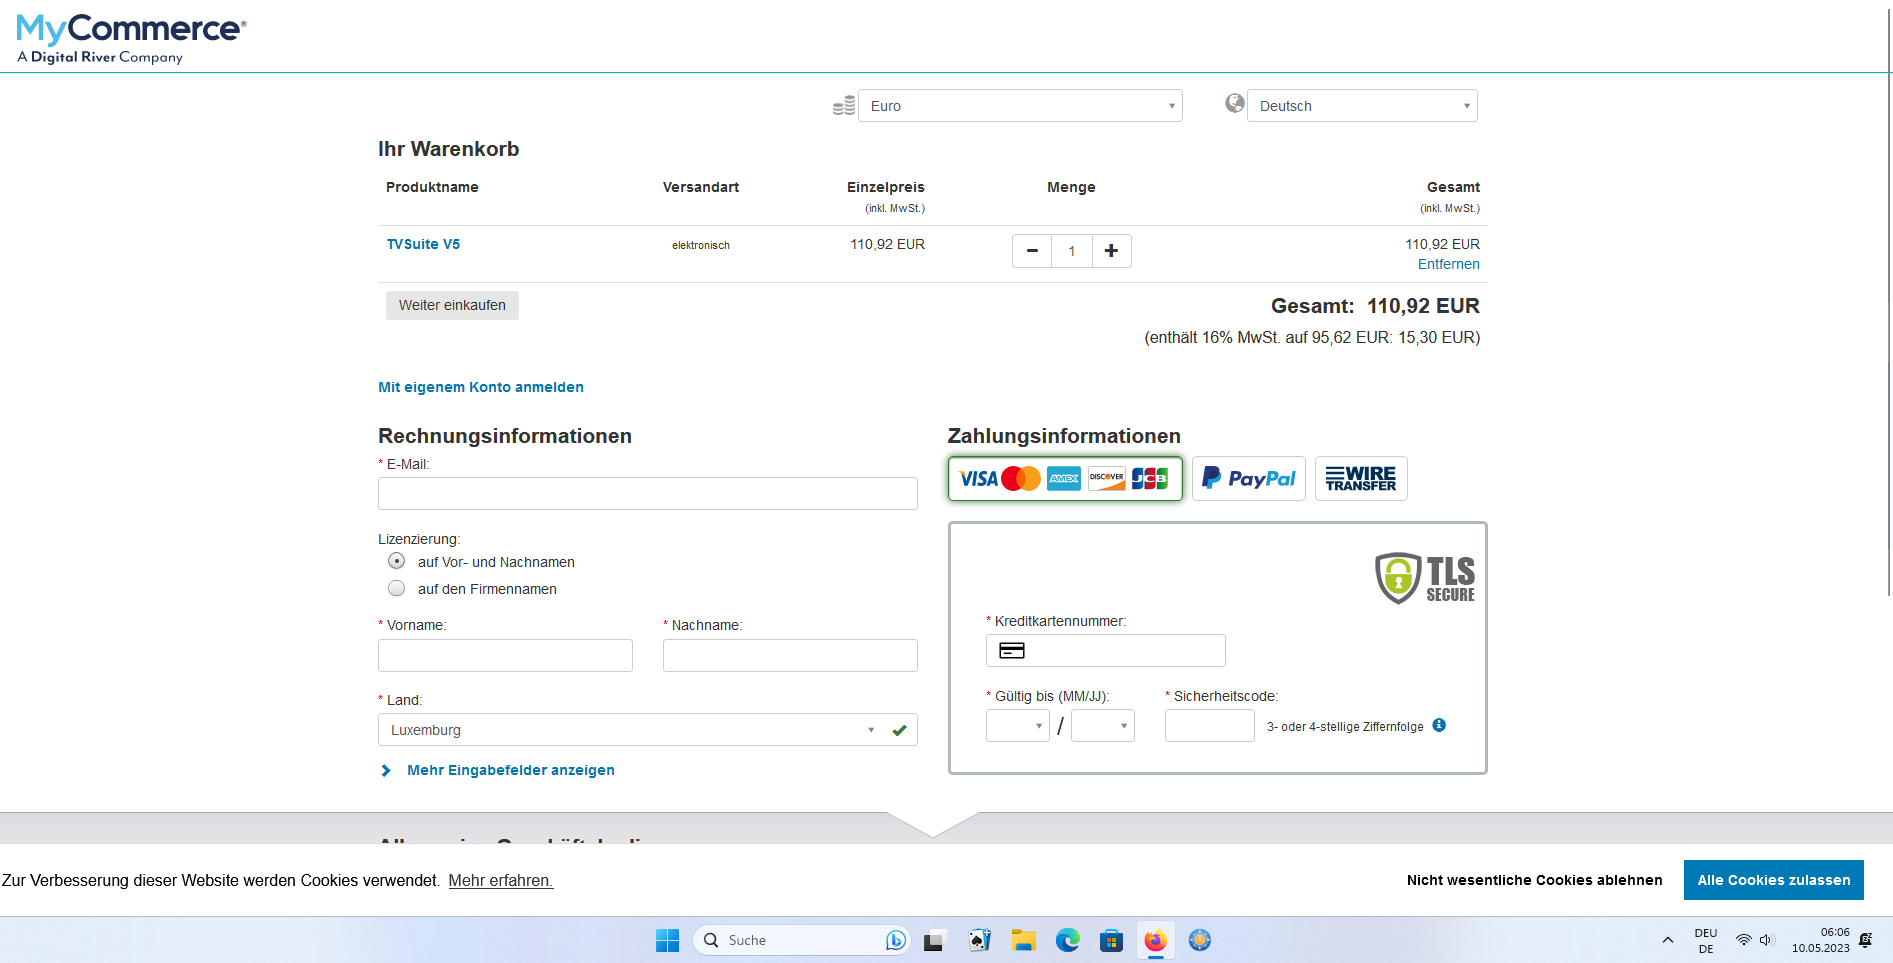Click the TLS Secure badge
The height and width of the screenshot is (963, 1893).
click(1425, 578)
